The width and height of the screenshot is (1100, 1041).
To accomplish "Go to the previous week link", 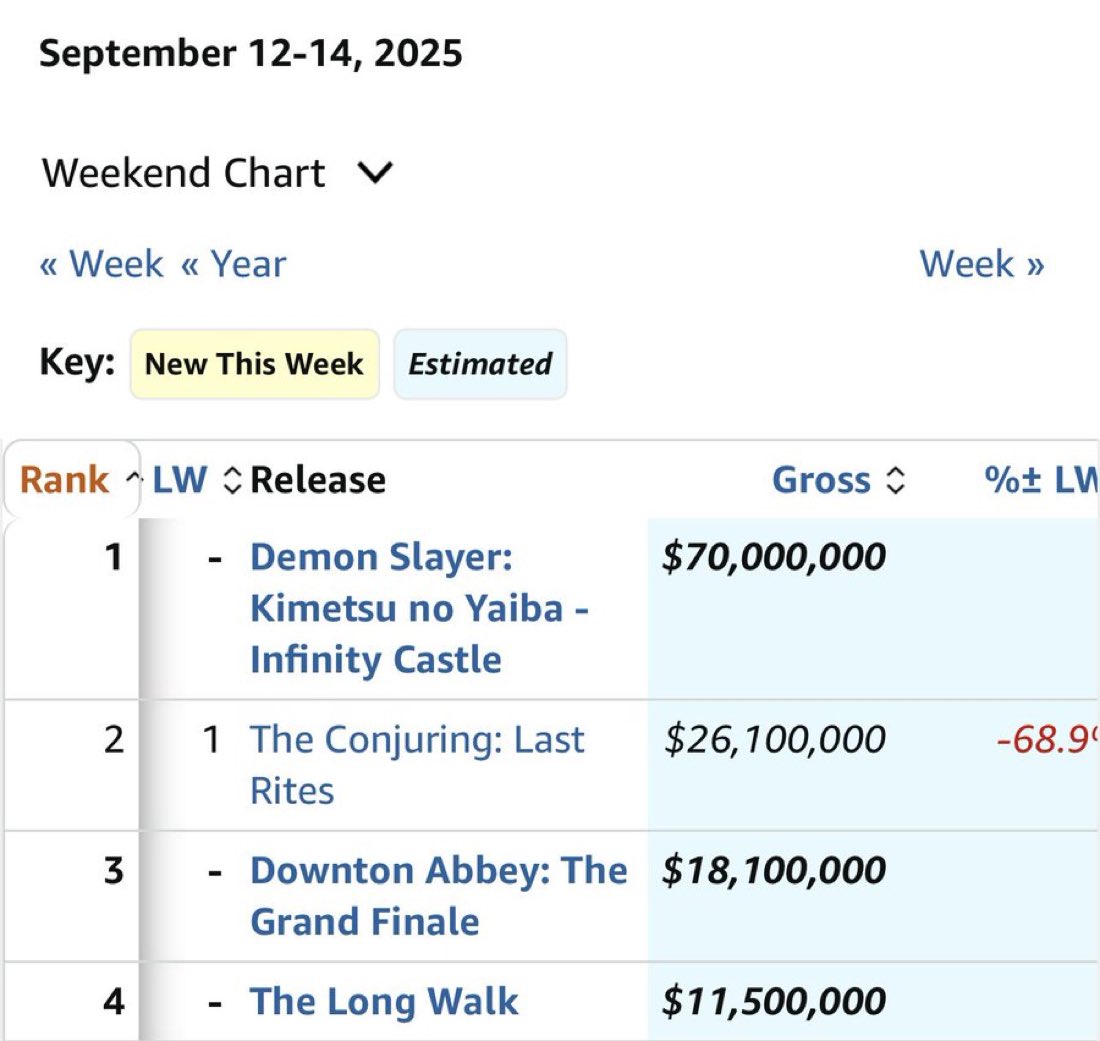I will coord(101,265).
